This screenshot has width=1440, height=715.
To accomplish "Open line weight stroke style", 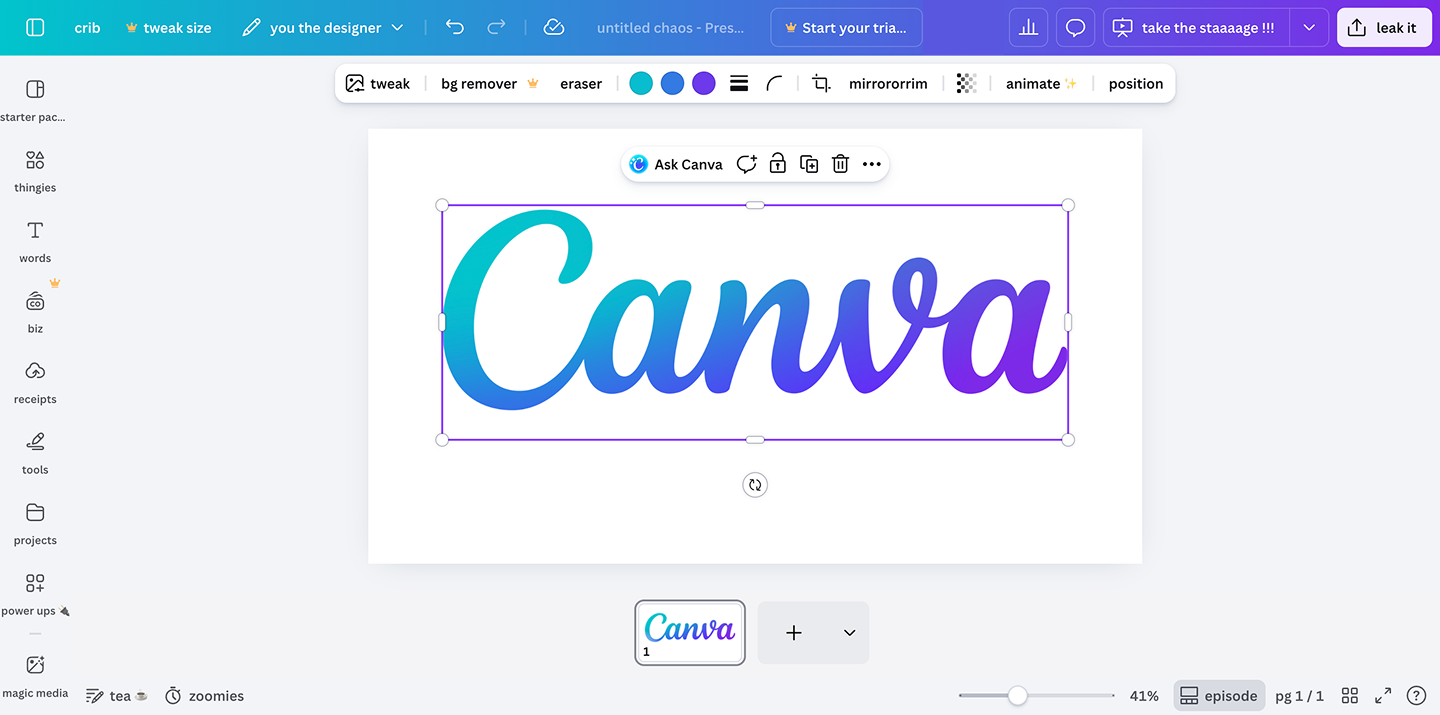I will (x=739, y=84).
